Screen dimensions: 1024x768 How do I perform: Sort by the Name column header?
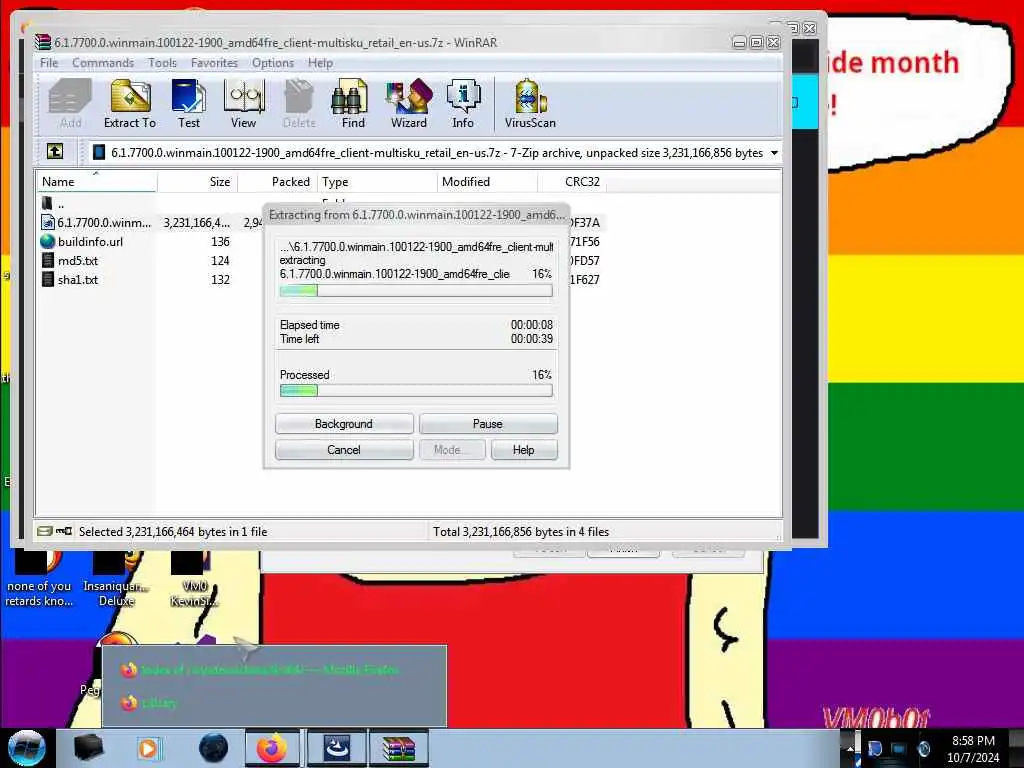pos(97,182)
